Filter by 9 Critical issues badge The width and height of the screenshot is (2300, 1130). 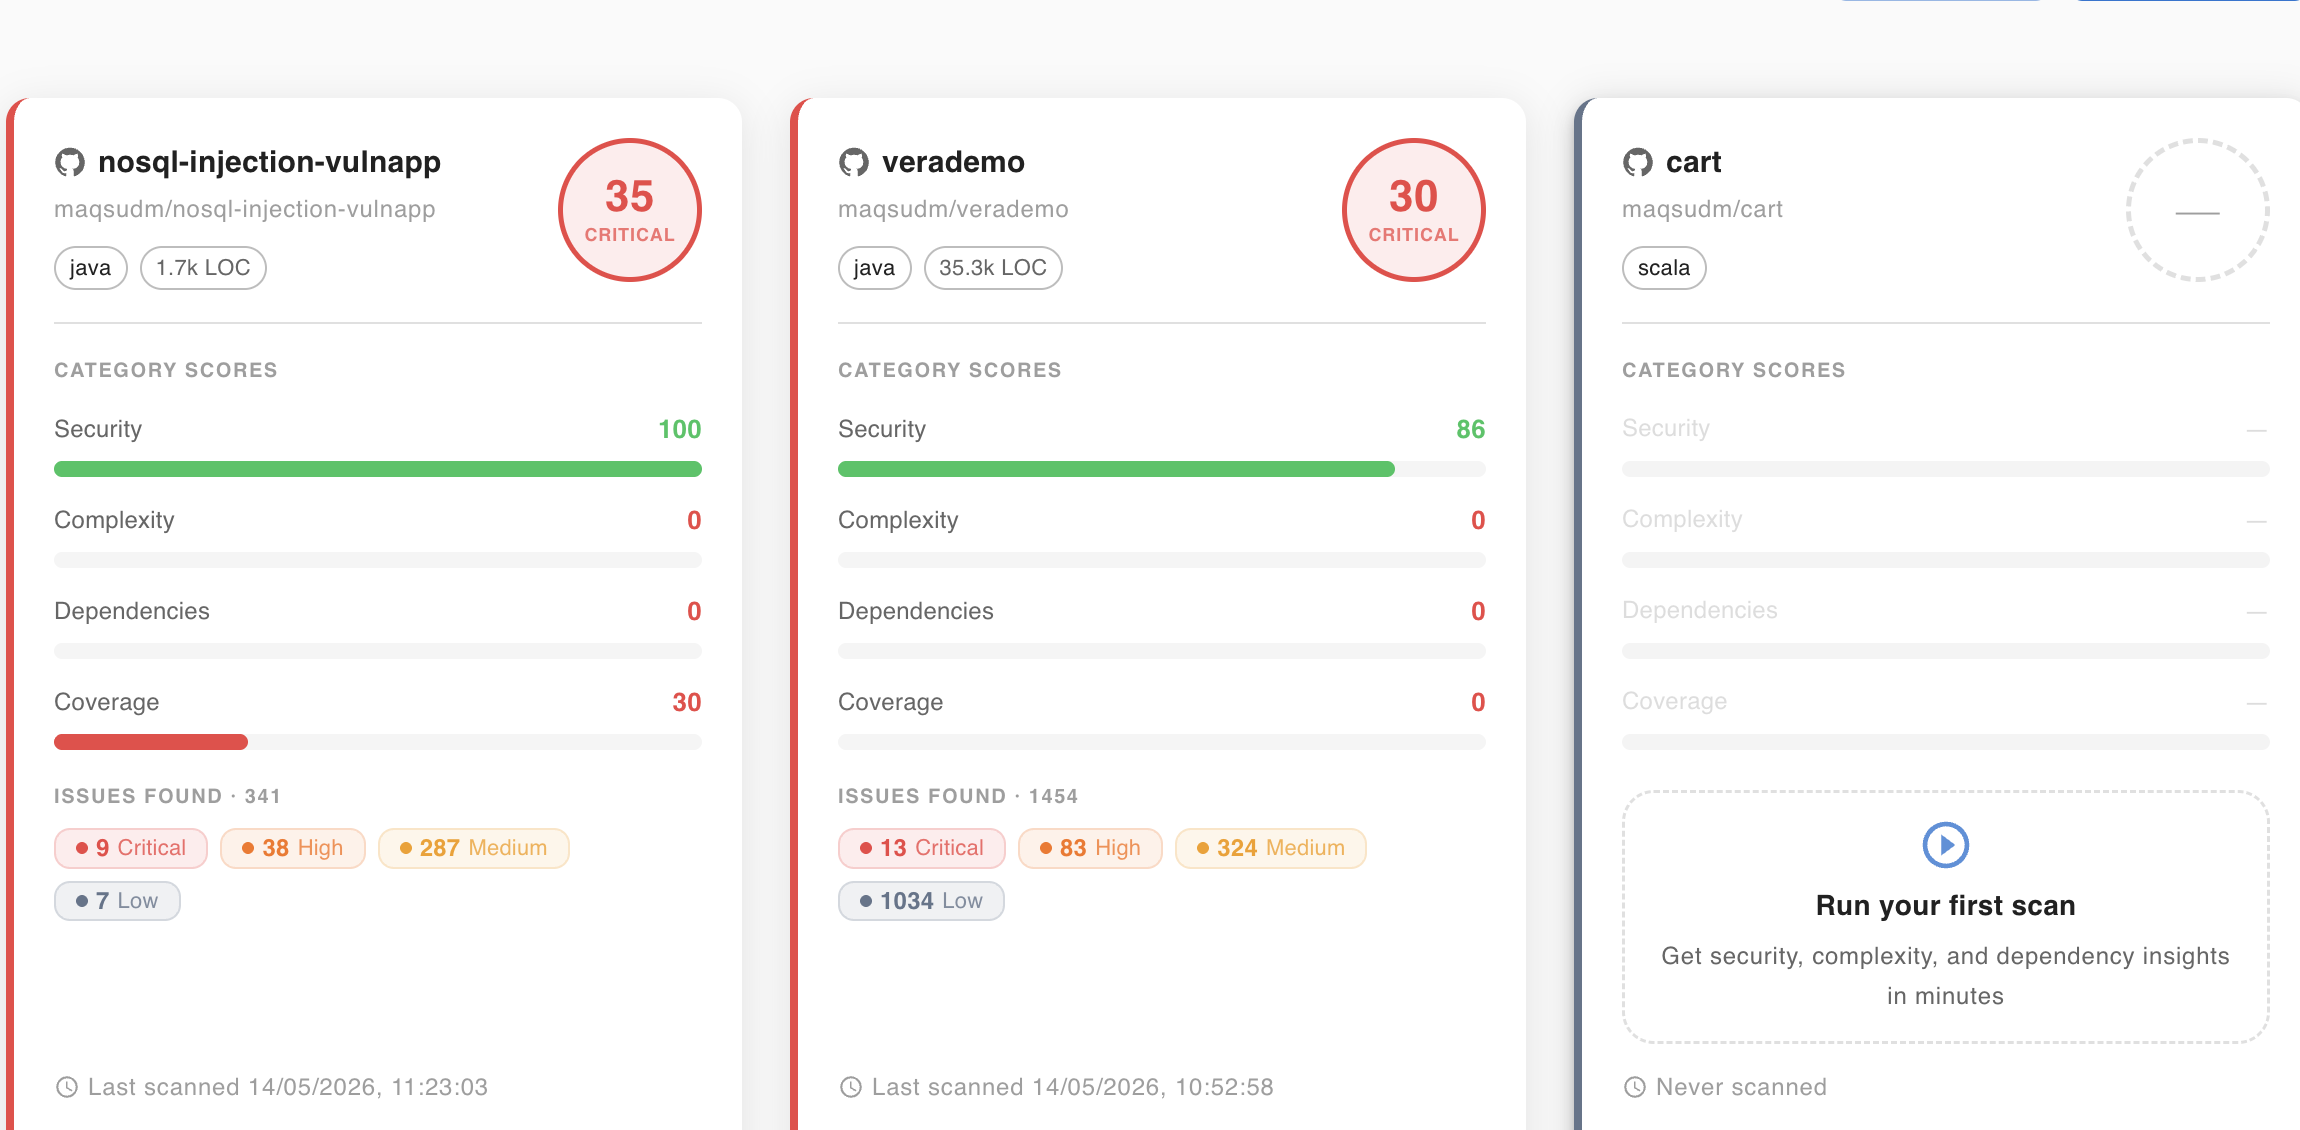(x=131, y=848)
